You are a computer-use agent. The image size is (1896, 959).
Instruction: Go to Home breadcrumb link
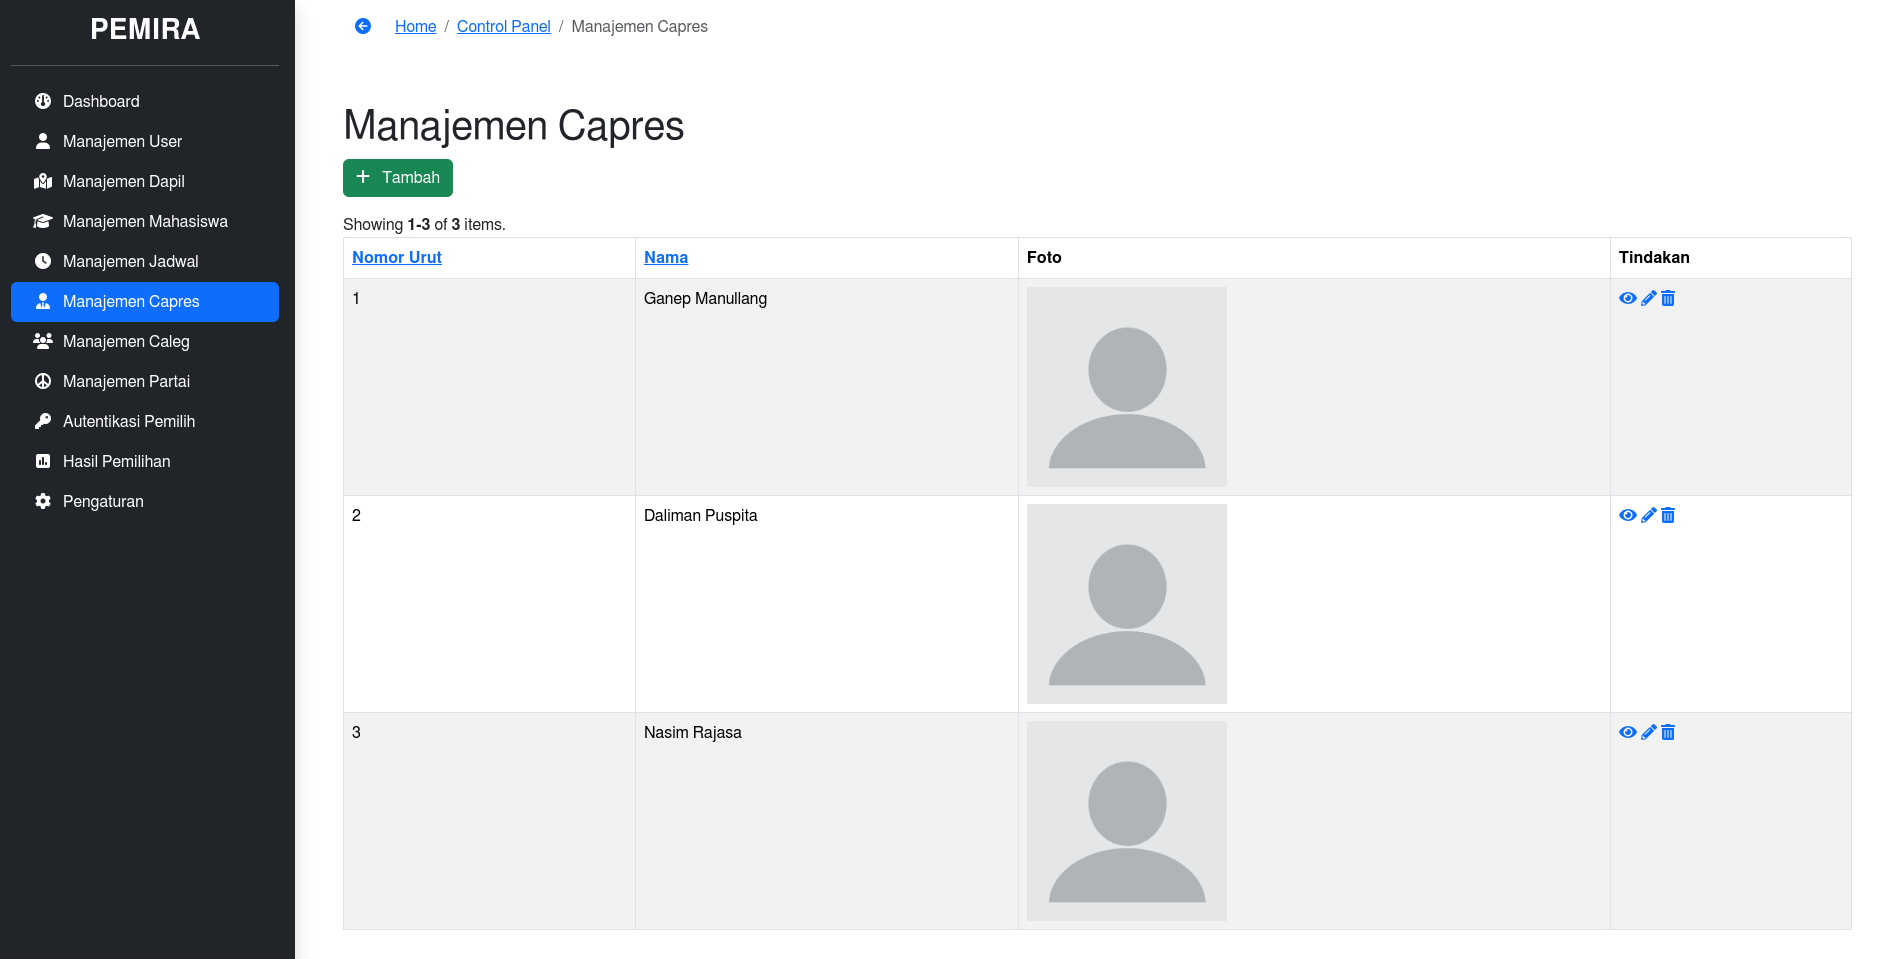(415, 26)
